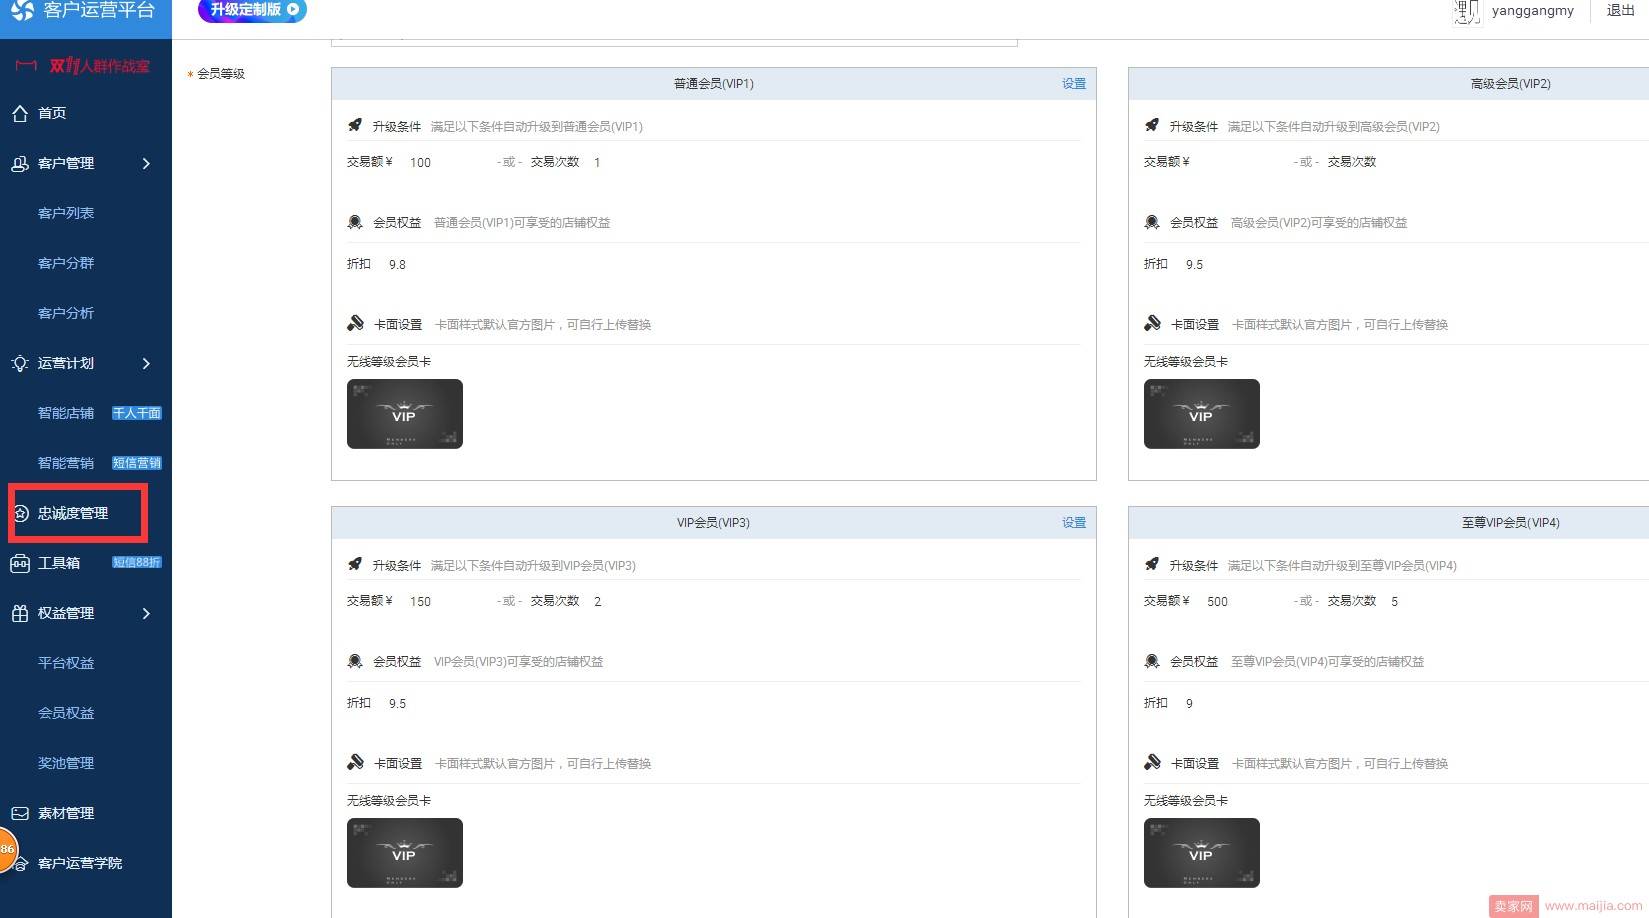
Task: Click VIP4 交易额 value 500
Action: (x=1217, y=602)
